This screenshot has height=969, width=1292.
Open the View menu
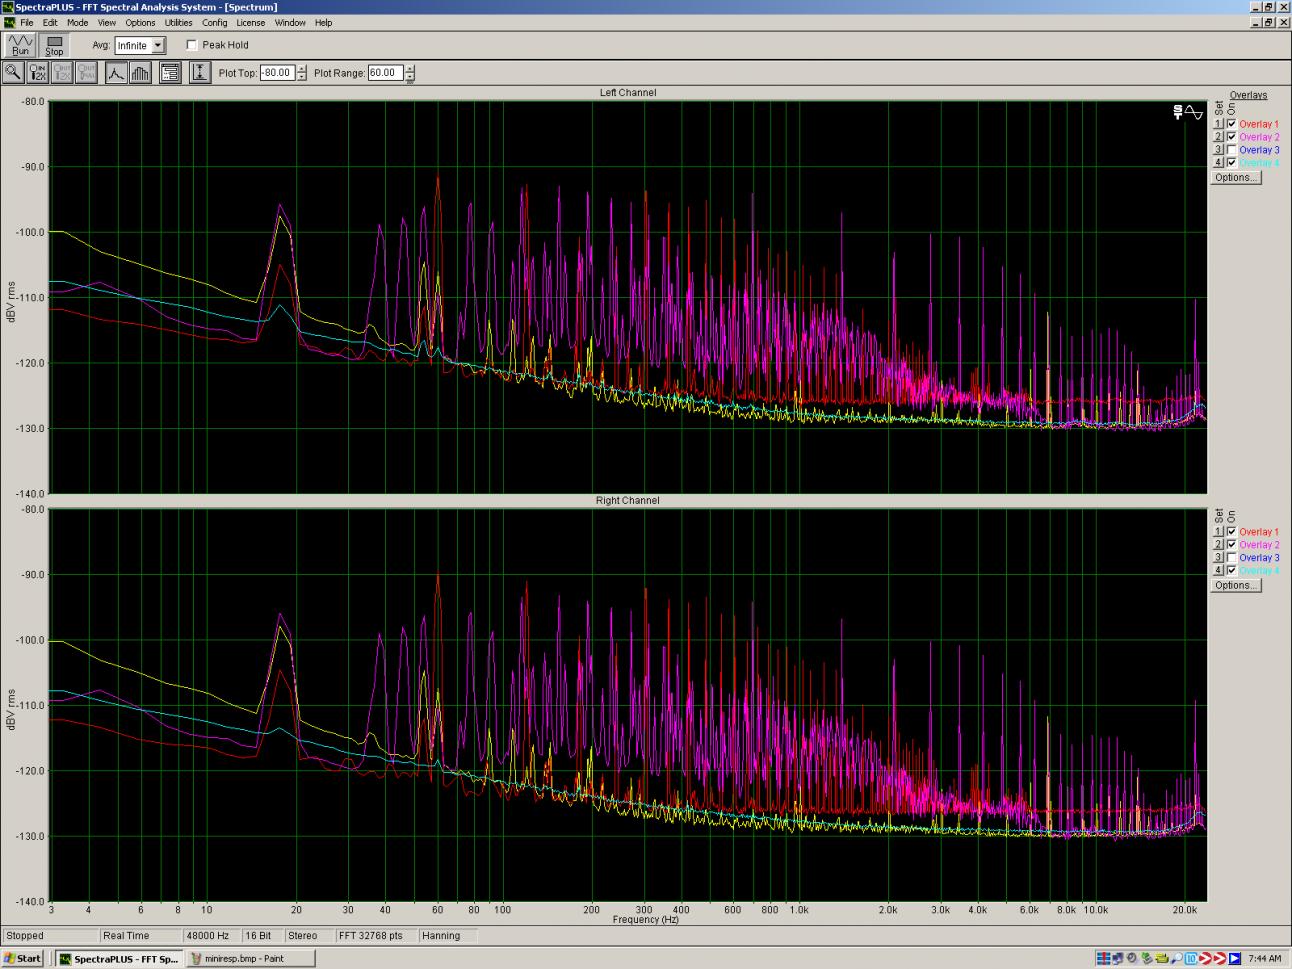coord(106,22)
